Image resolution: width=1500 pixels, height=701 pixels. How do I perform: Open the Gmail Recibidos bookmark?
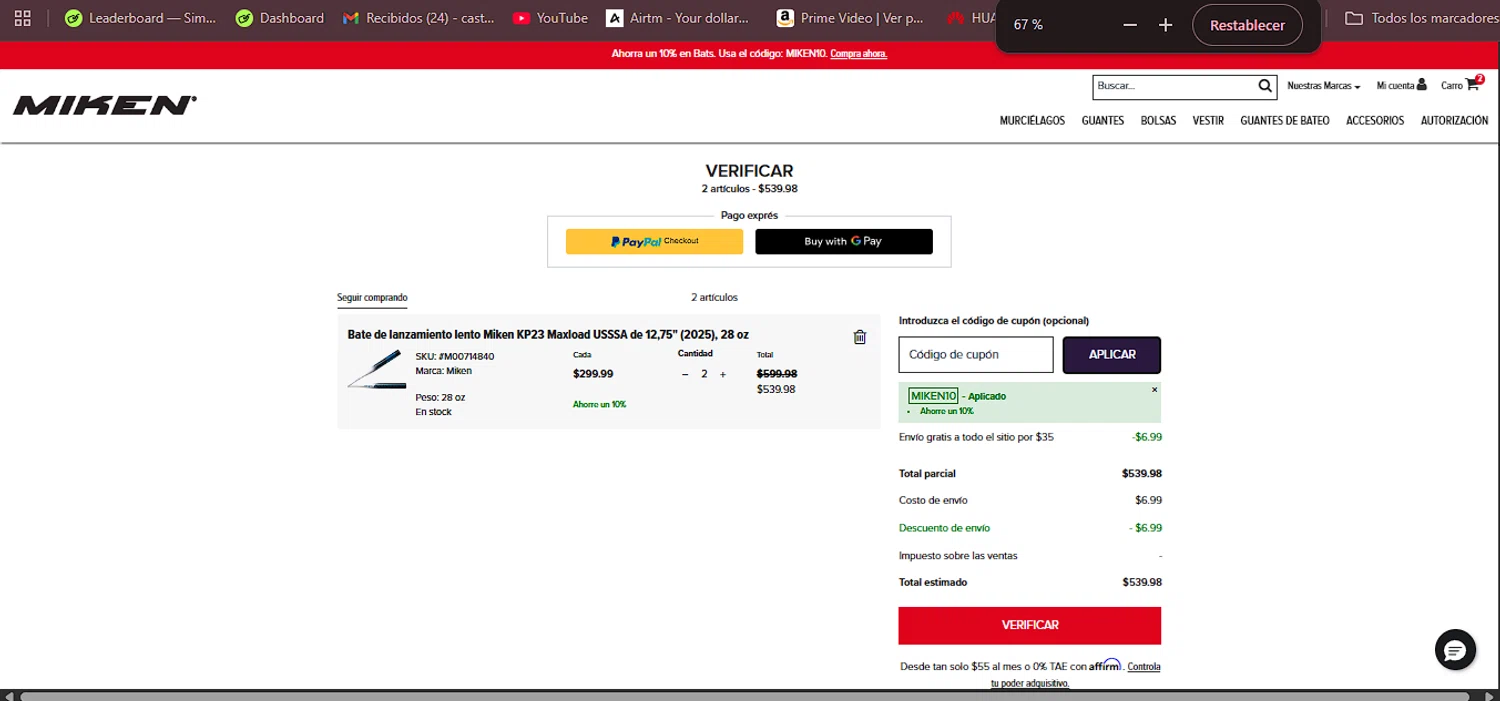pos(419,18)
